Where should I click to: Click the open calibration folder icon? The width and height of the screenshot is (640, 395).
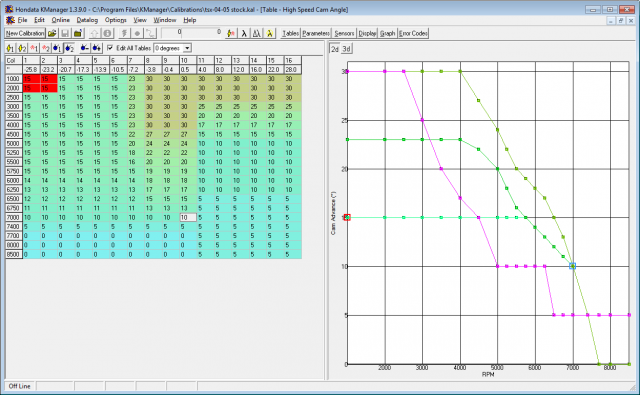pyautogui.click(x=52, y=33)
